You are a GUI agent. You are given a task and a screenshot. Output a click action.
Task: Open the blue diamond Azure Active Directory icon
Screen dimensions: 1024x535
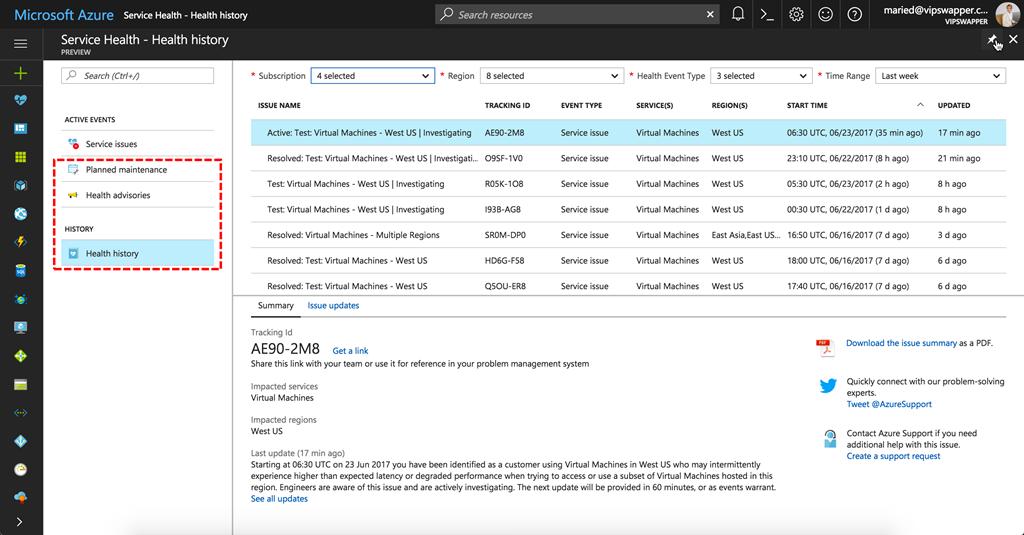(20, 442)
